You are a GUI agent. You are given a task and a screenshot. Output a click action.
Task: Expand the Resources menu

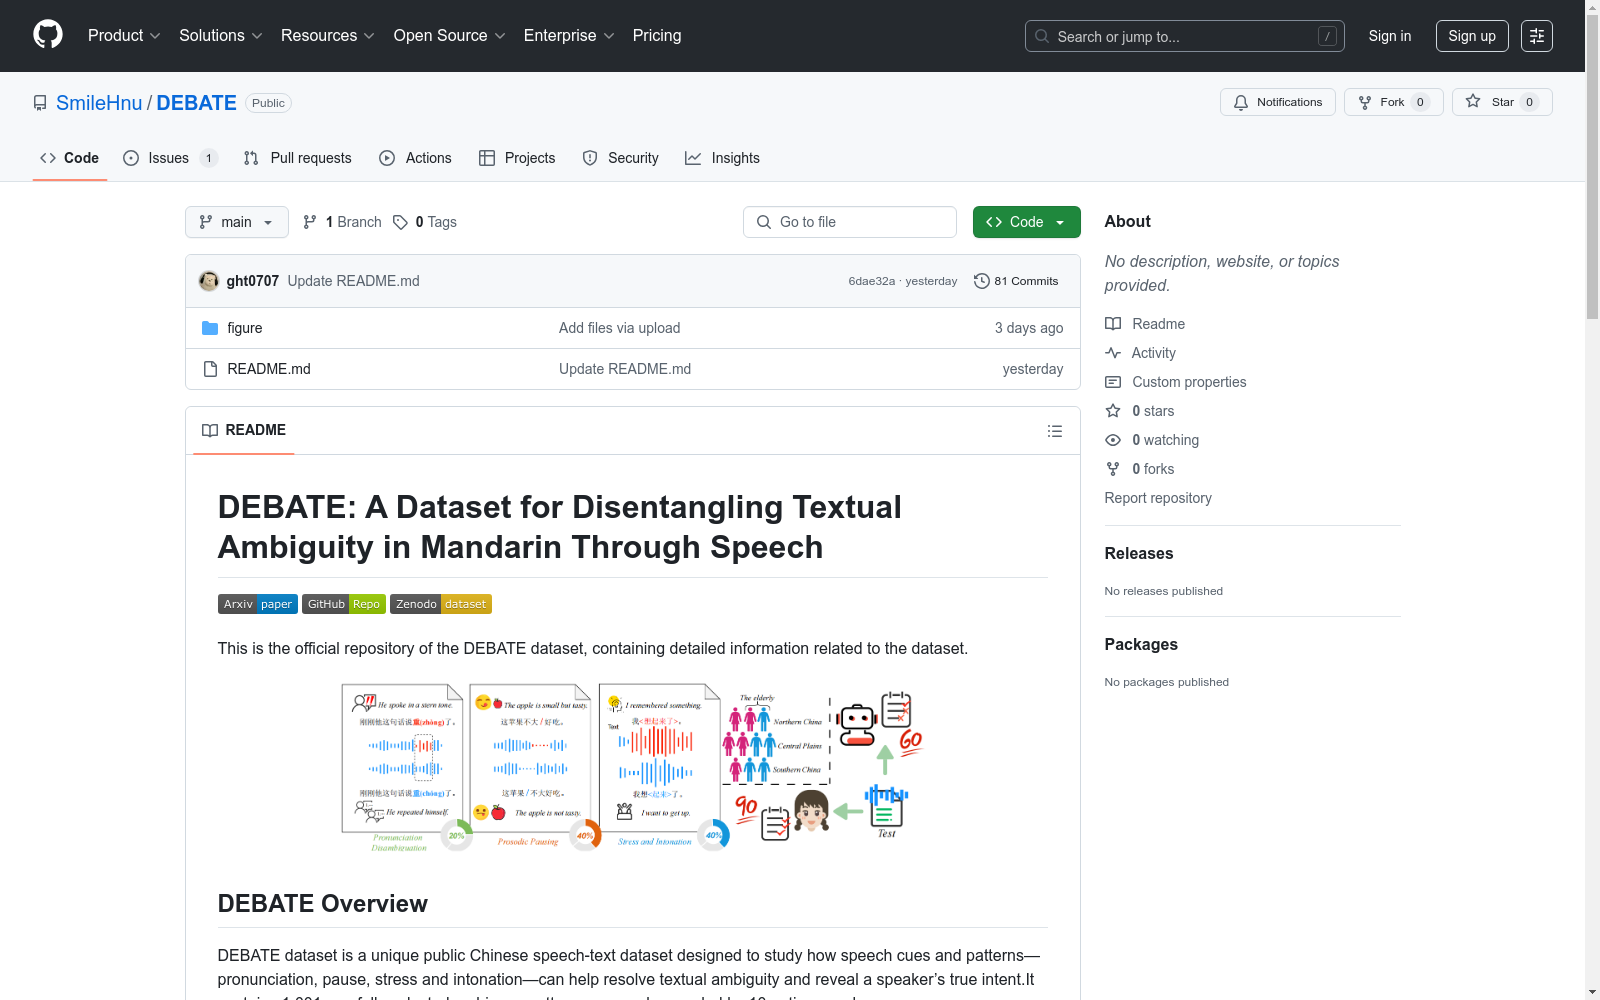pyautogui.click(x=328, y=36)
